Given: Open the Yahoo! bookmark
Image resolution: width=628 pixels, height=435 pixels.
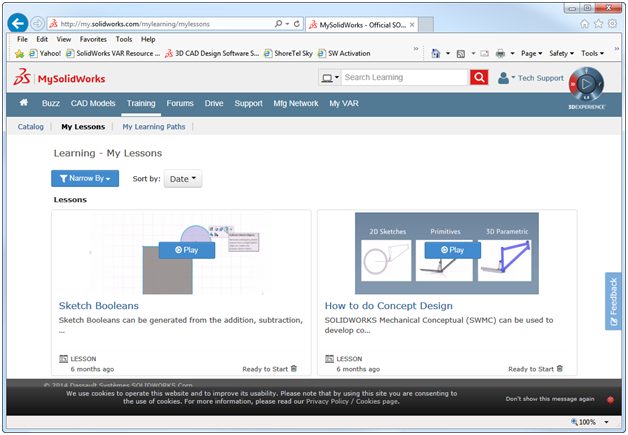Looking at the screenshot, I should 45,53.
